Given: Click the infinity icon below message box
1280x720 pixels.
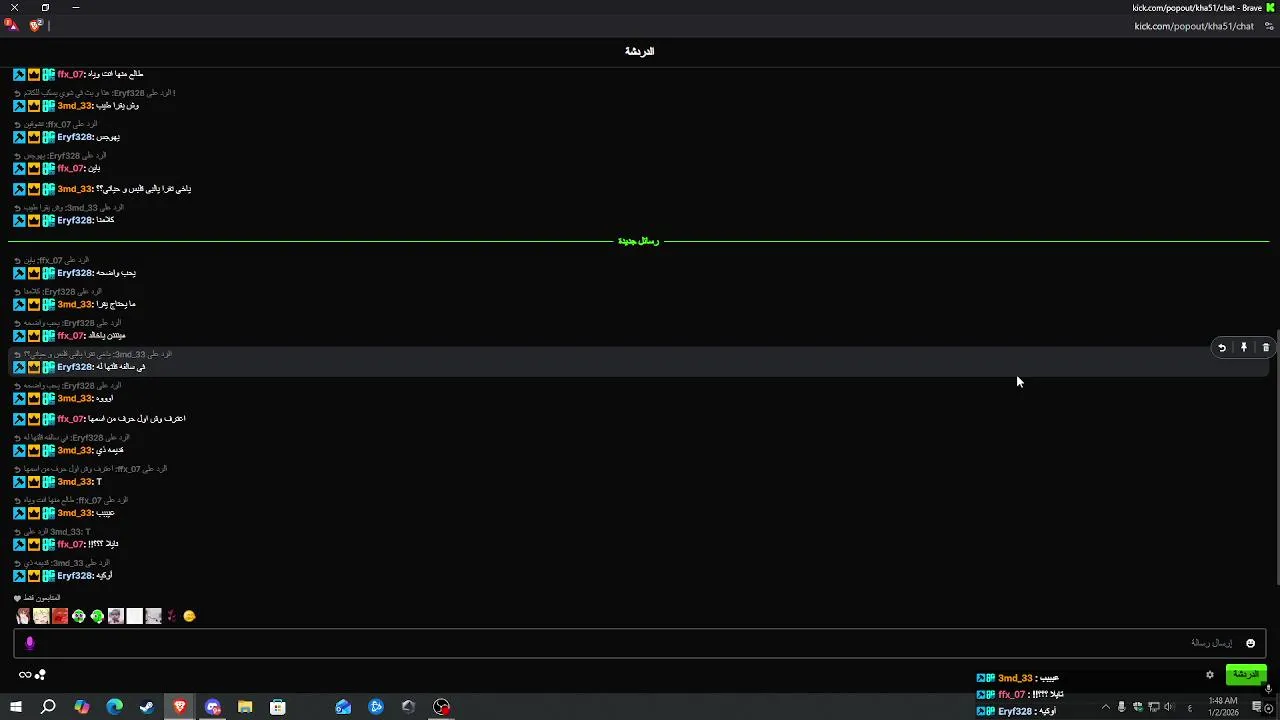Looking at the screenshot, I should tap(25, 674).
